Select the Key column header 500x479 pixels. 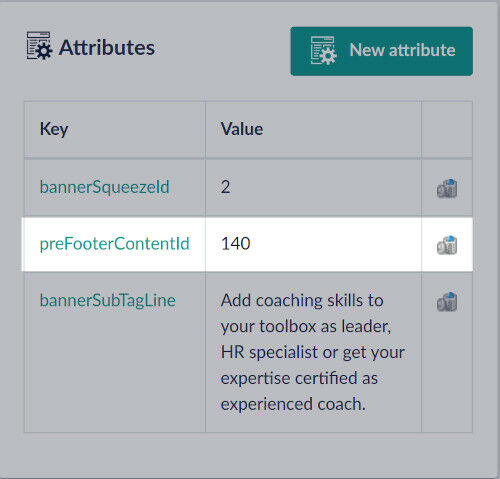pyautogui.click(x=54, y=129)
